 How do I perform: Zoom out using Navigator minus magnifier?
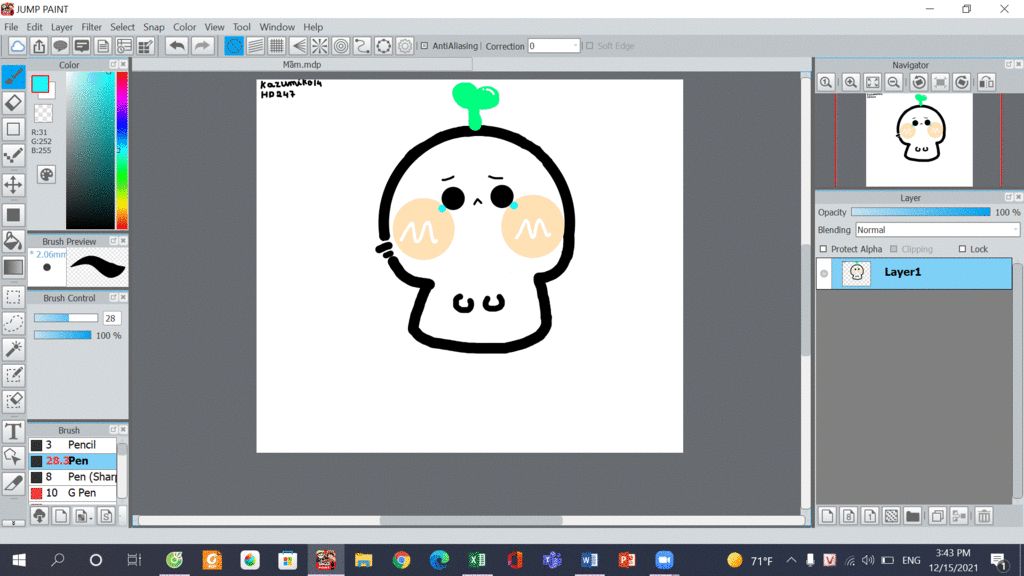click(x=894, y=82)
